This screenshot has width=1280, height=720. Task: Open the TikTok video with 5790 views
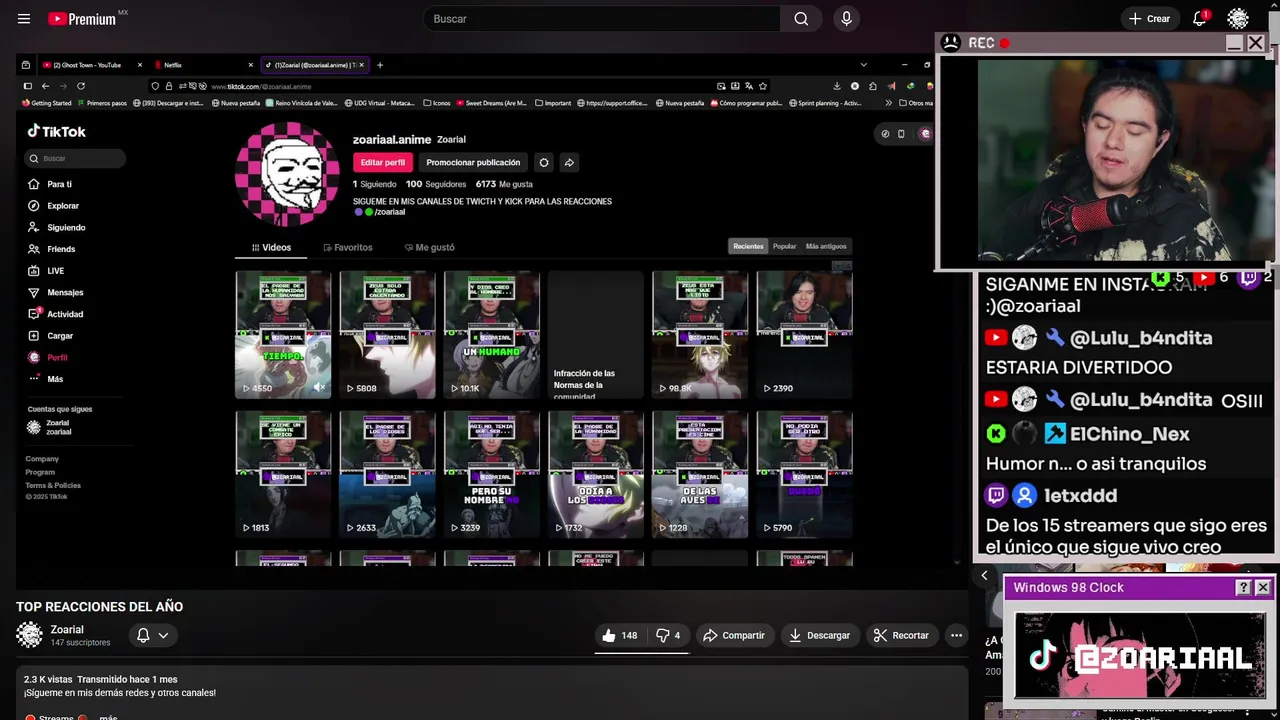(805, 474)
